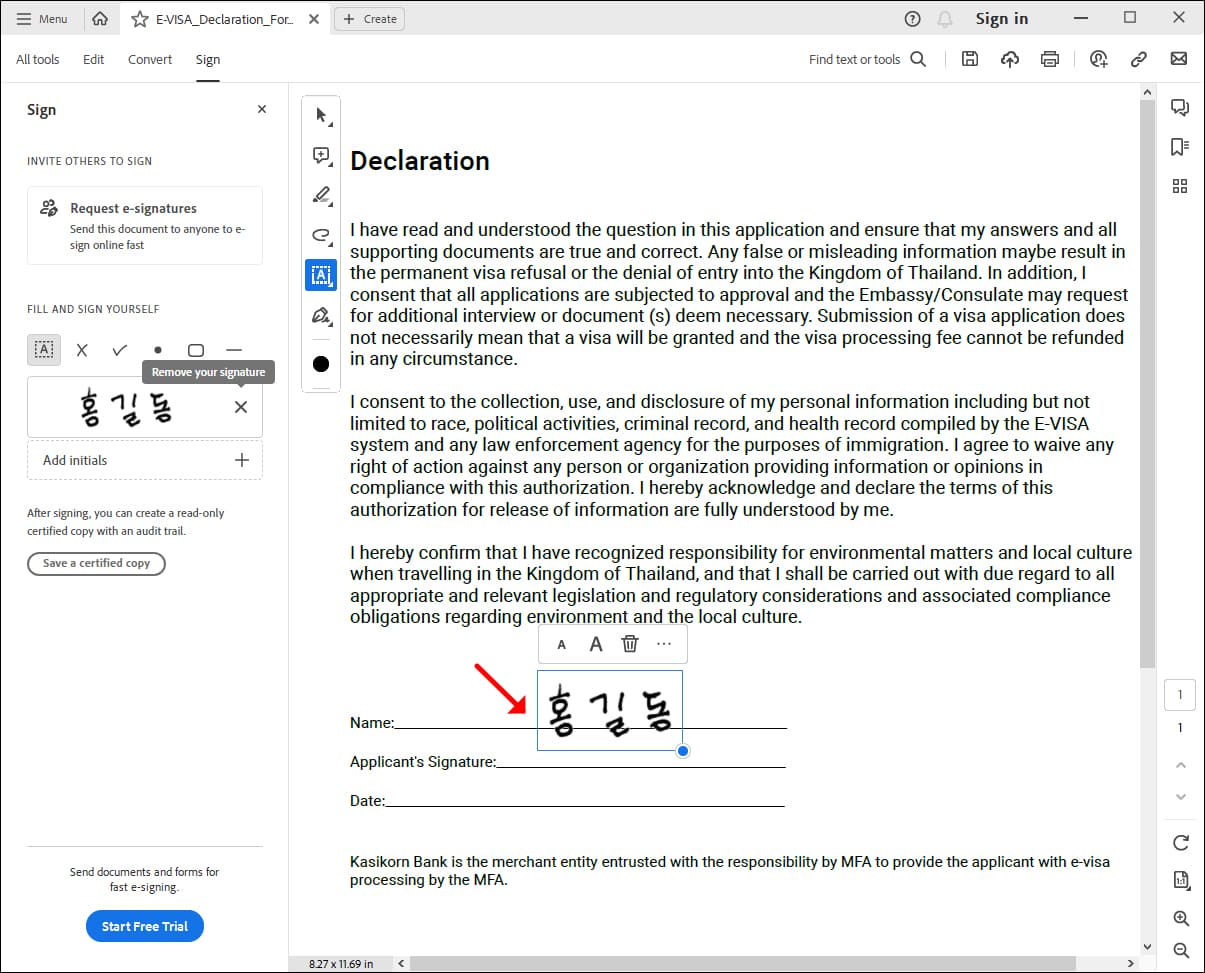This screenshot has width=1205, height=973.
Task: Open the page thumbnails grid icon
Action: (x=1180, y=186)
